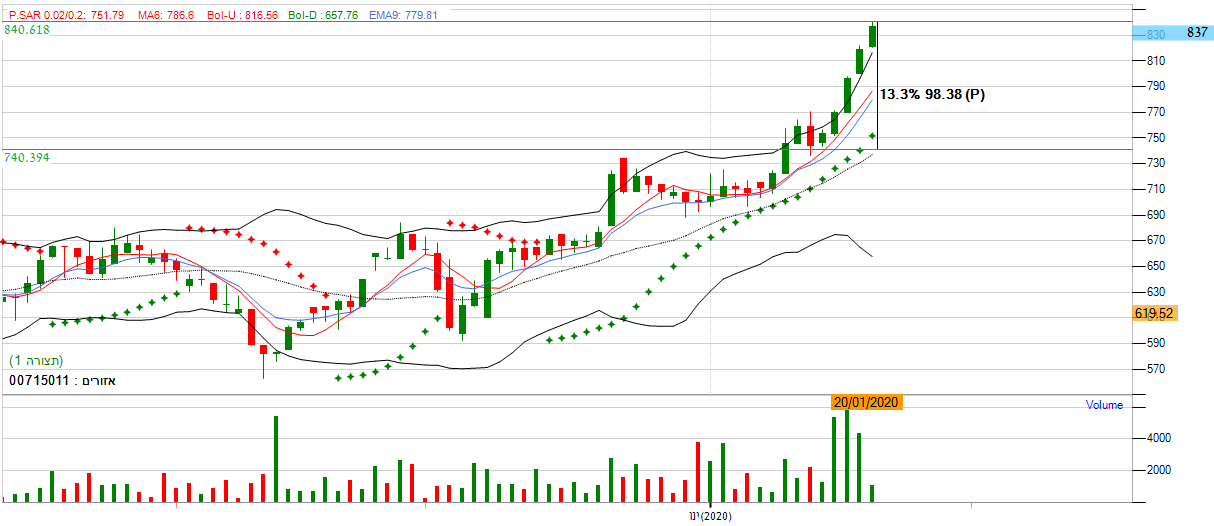
Task: Select the Bol-D lower band legend
Action: tap(322, 16)
